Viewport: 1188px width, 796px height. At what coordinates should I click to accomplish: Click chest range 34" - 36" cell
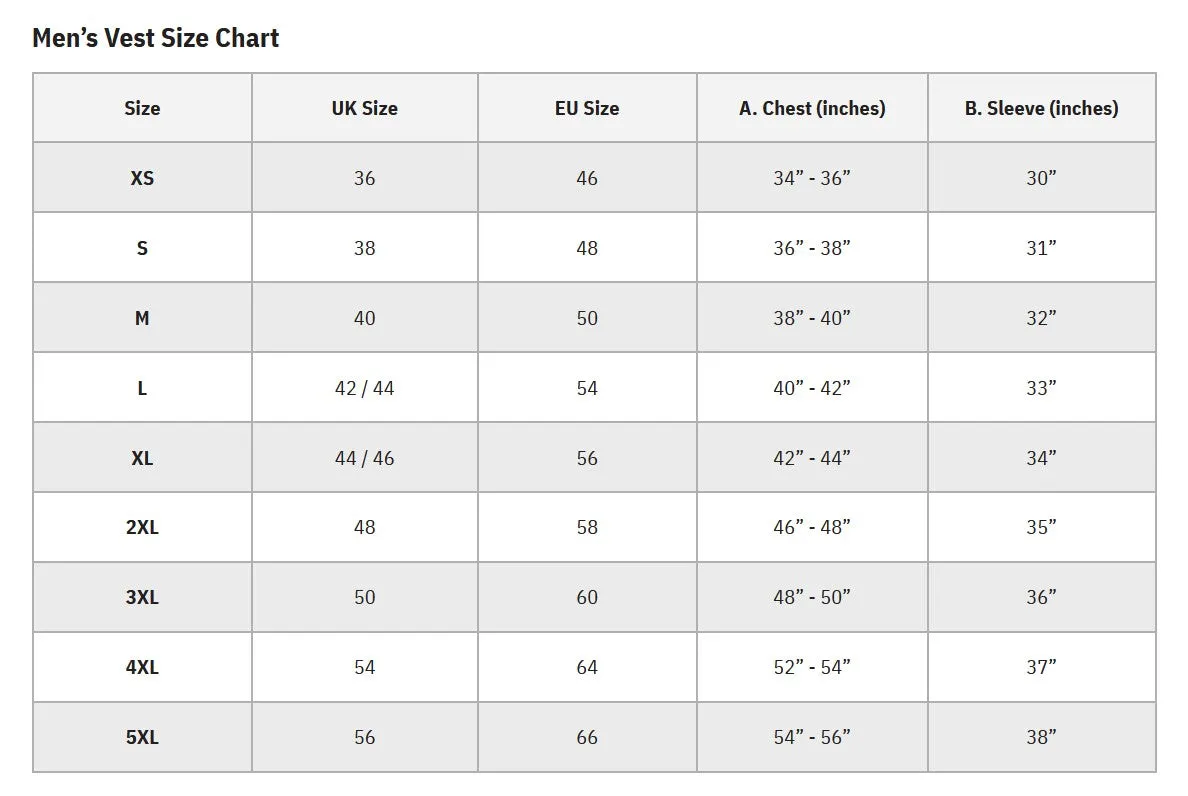coord(812,178)
